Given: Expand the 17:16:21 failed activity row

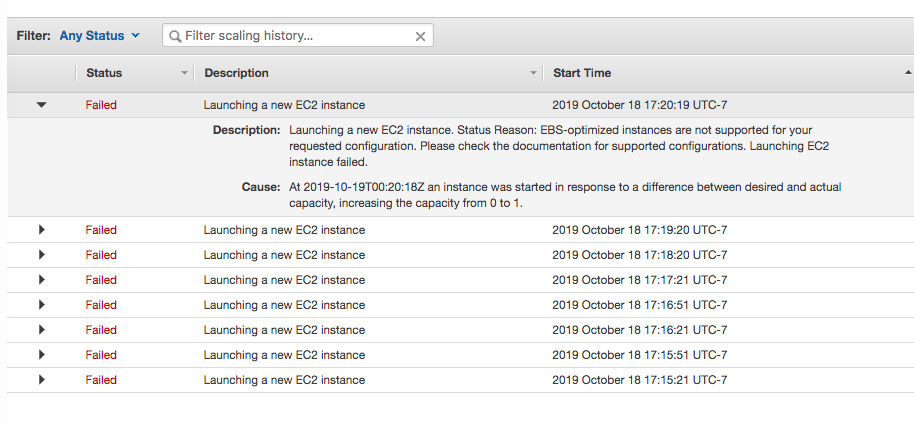Looking at the screenshot, I should (41, 330).
